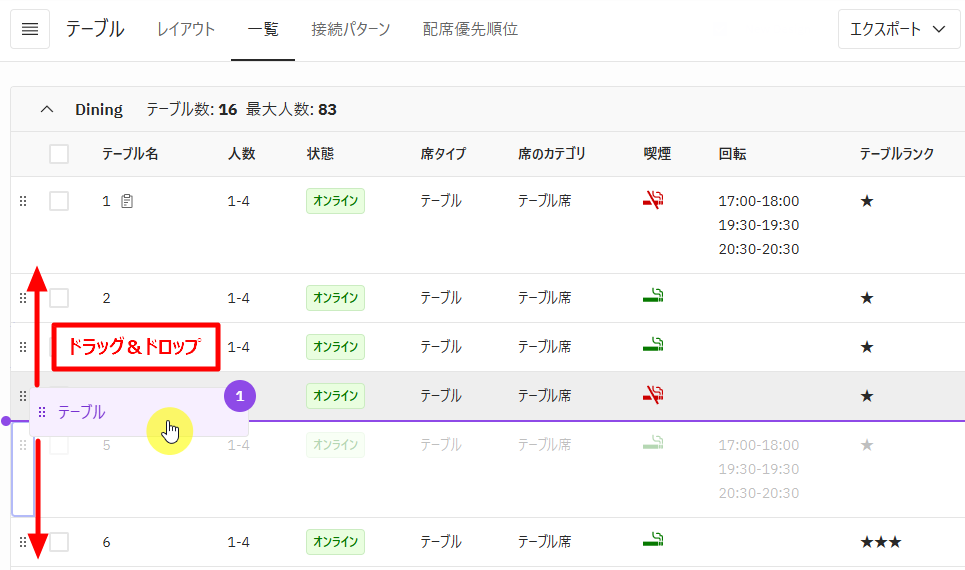Toggle the select-all checkbox in header
The height and width of the screenshot is (570, 965).
[x=59, y=154]
